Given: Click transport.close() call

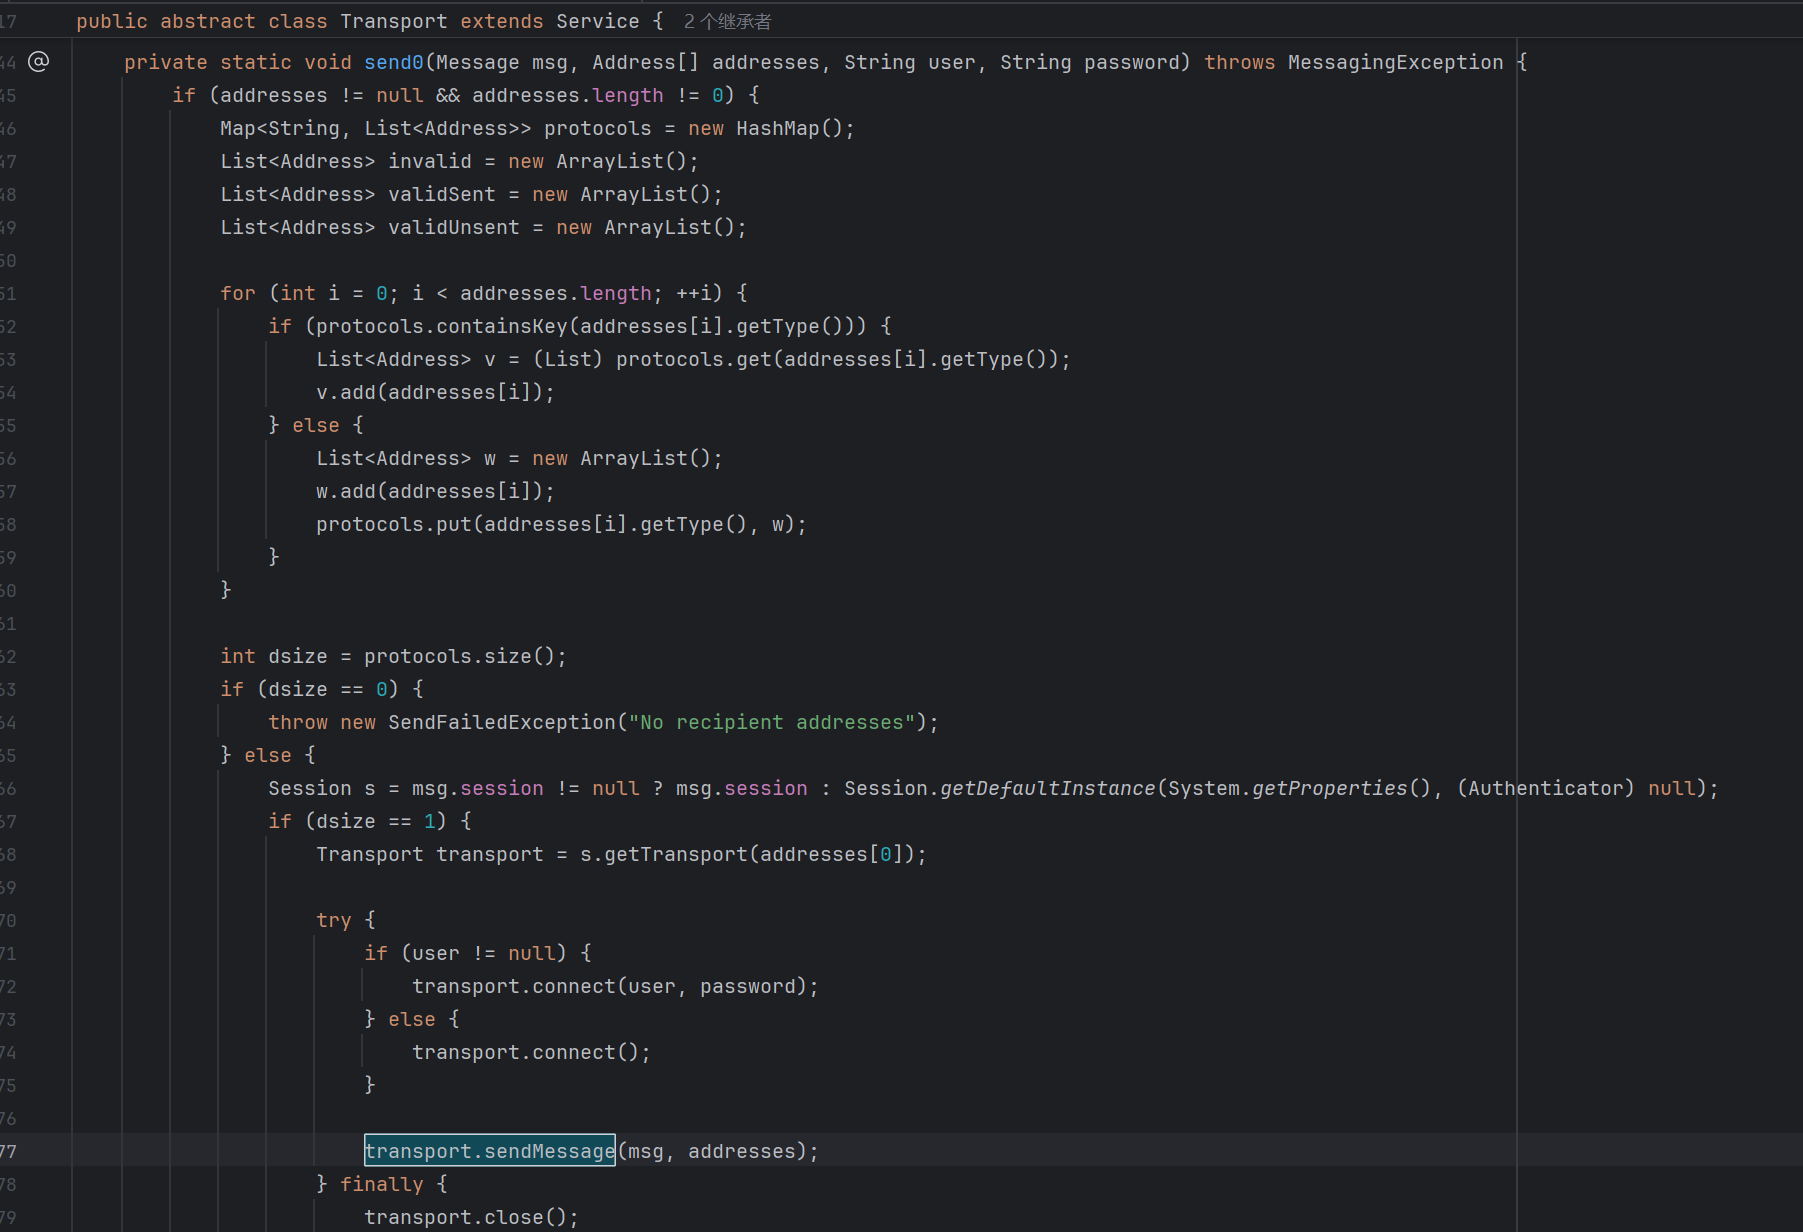Looking at the screenshot, I should pyautogui.click(x=471, y=1217).
